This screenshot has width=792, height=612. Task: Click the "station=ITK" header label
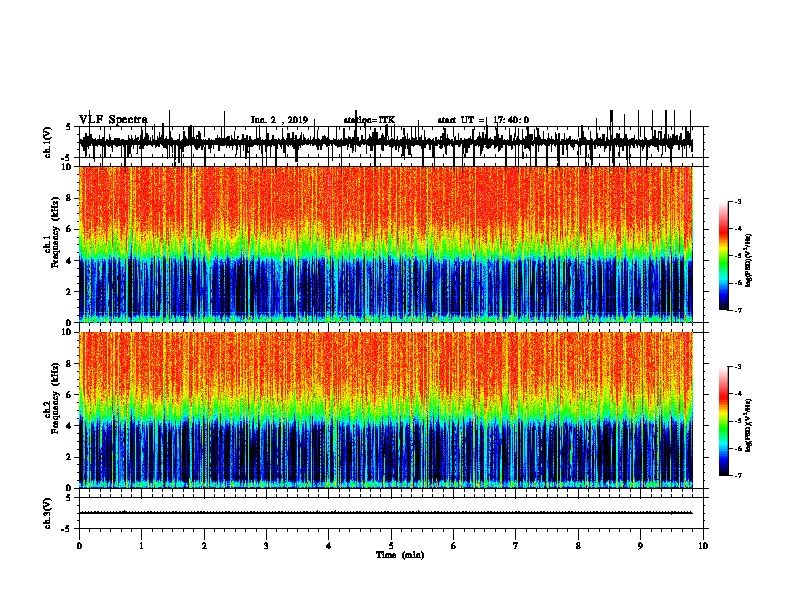click(x=369, y=120)
